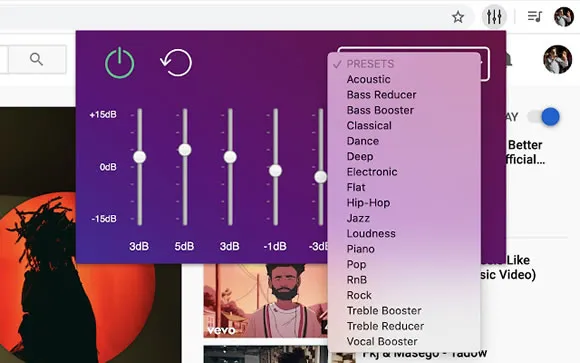Click the vevo animated video thumbnail

[x=265, y=300]
